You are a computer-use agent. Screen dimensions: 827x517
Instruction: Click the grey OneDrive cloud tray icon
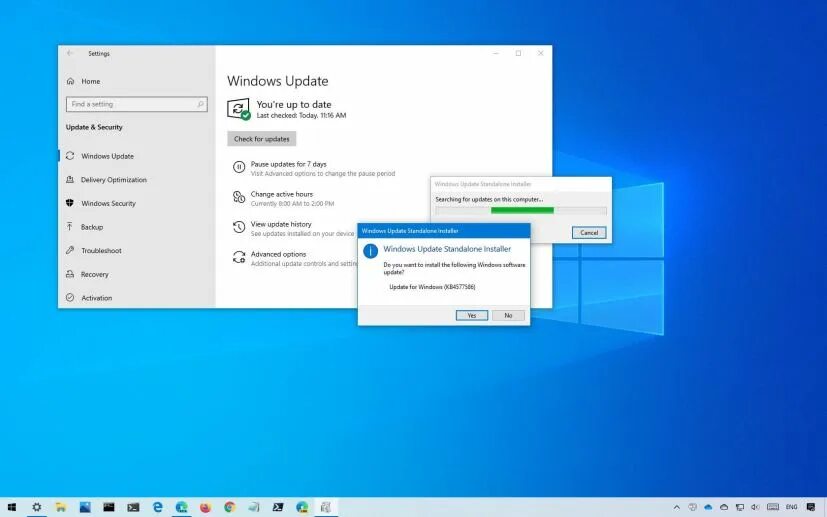tap(724, 507)
